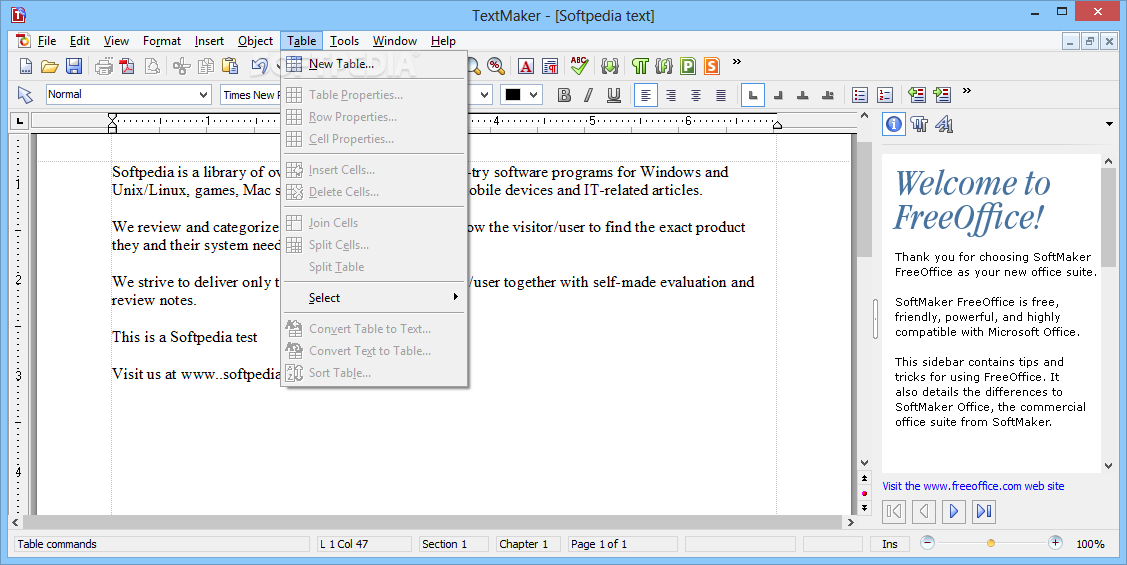The image size is (1127, 565).
Task: Jump to the last sidebar tip
Action: (x=984, y=511)
